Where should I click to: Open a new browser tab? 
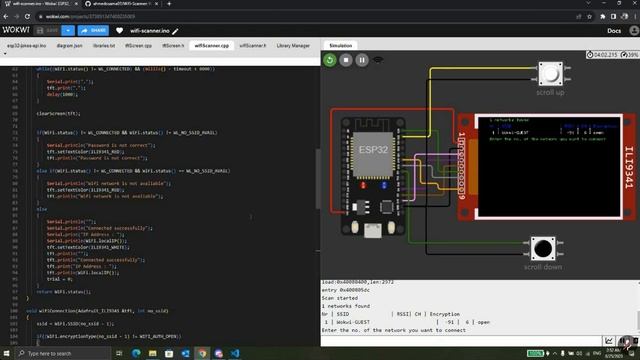click(x=169, y=4)
